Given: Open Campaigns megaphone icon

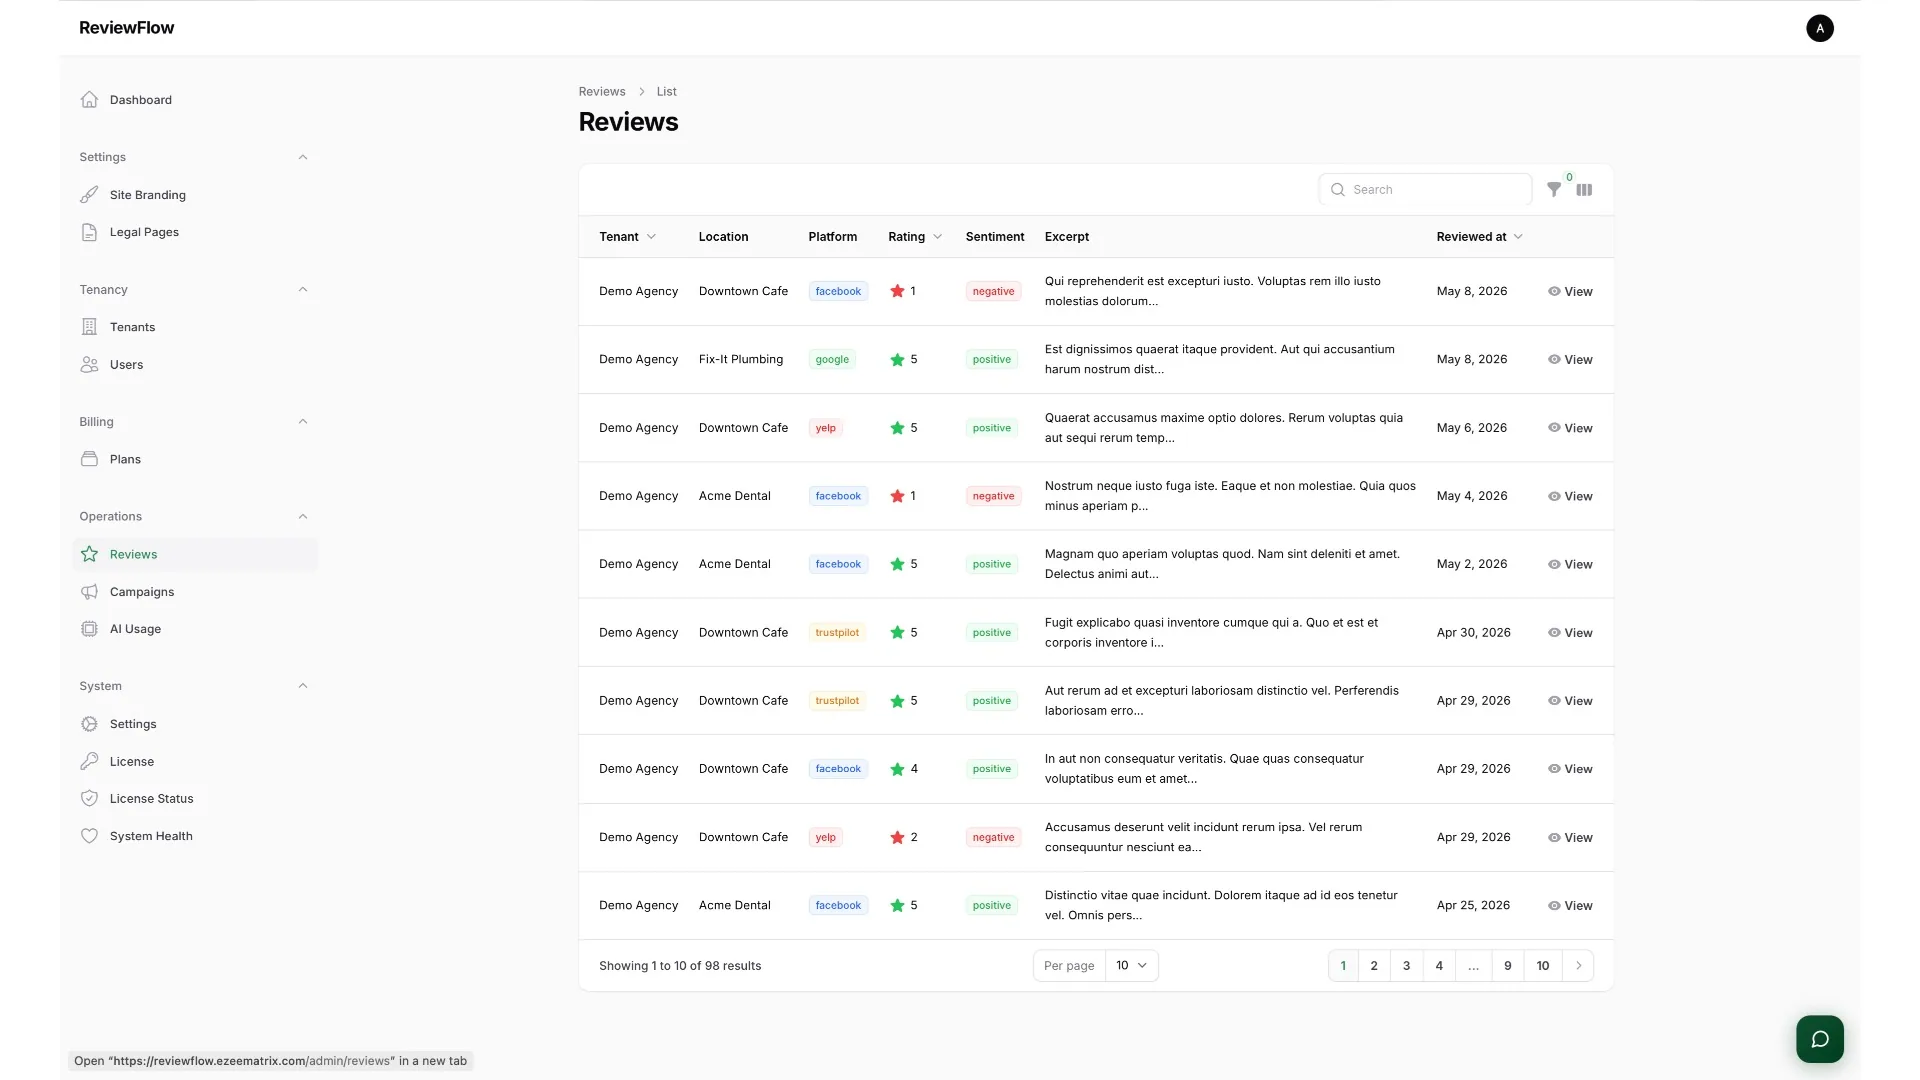Looking at the screenshot, I should pos(89,592).
